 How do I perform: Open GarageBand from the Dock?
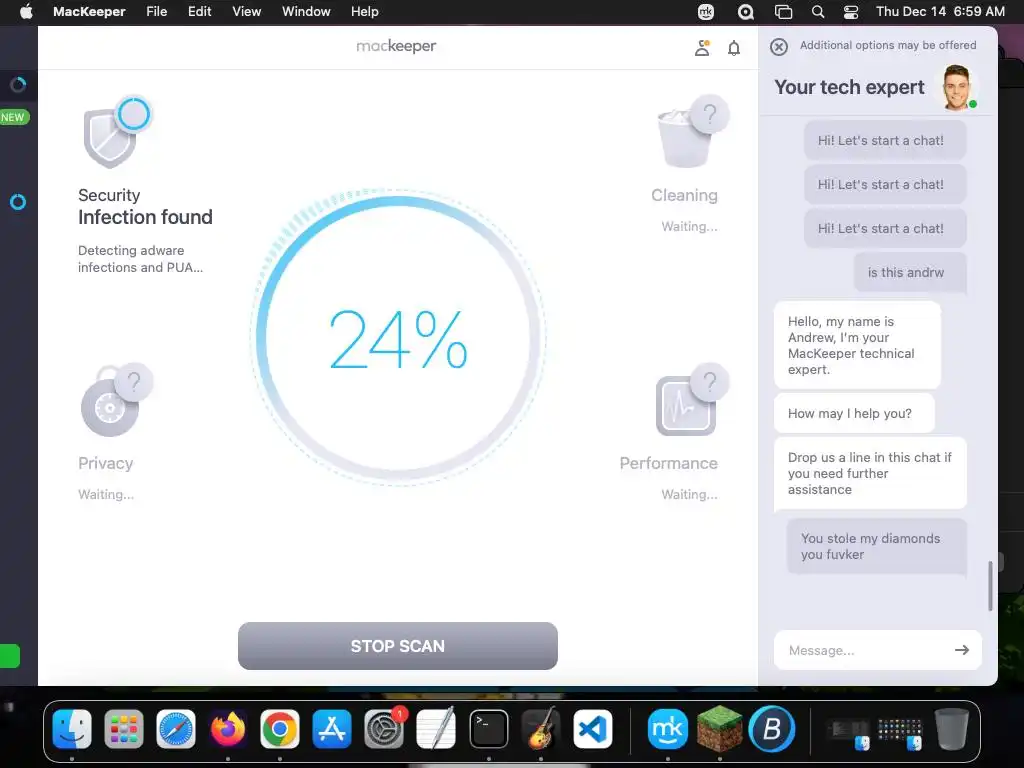point(541,729)
